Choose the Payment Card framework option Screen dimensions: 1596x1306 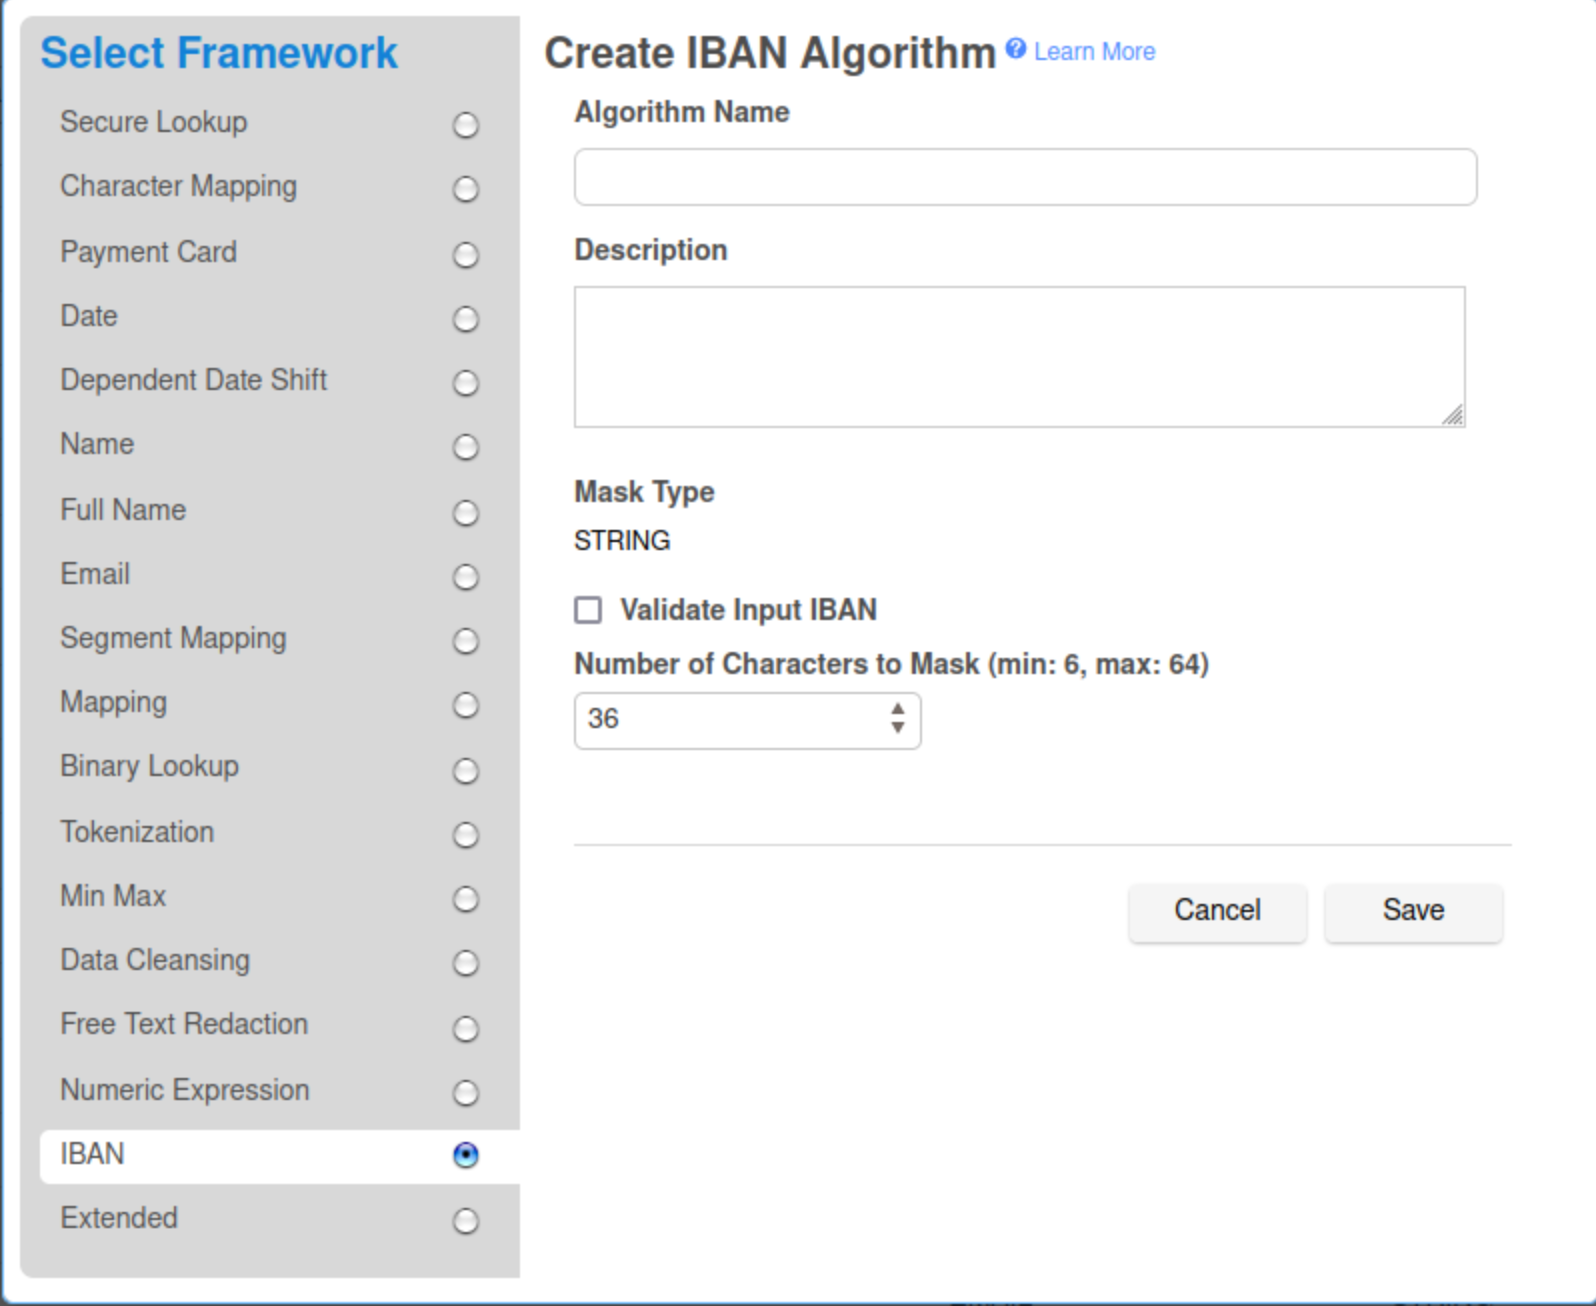(465, 255)
